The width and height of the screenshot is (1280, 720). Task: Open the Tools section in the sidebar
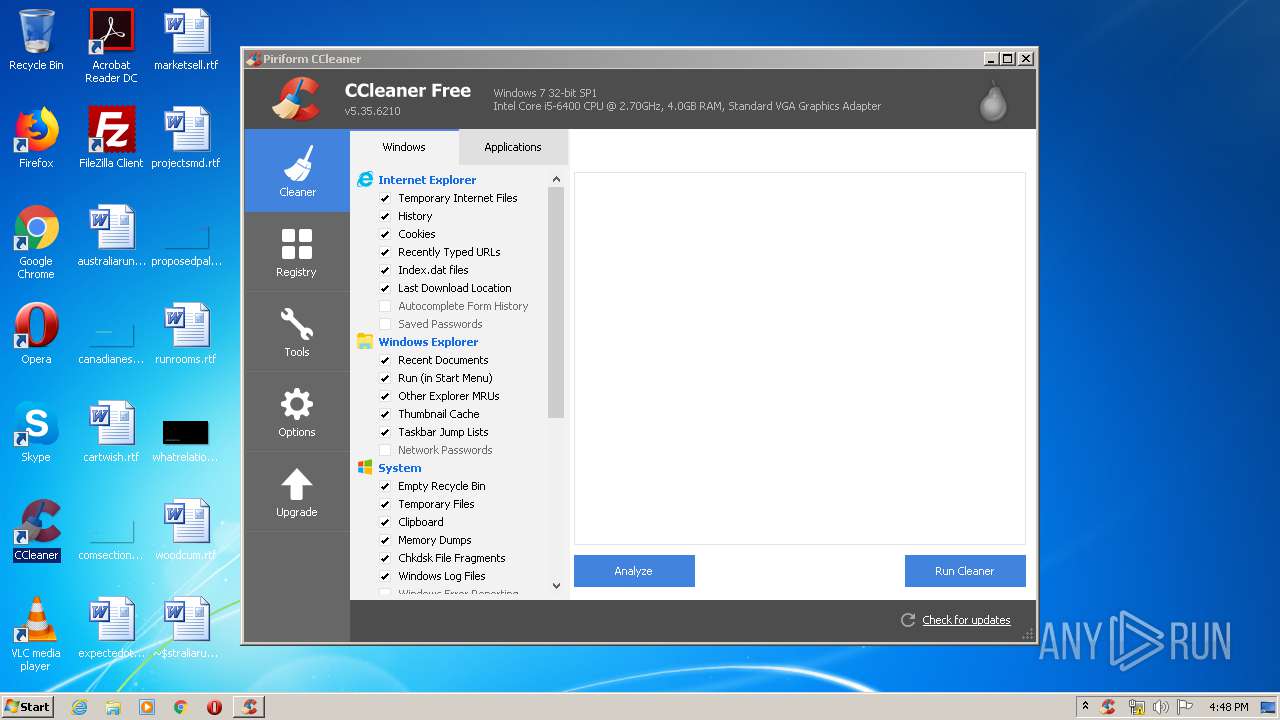pos(297,331)
